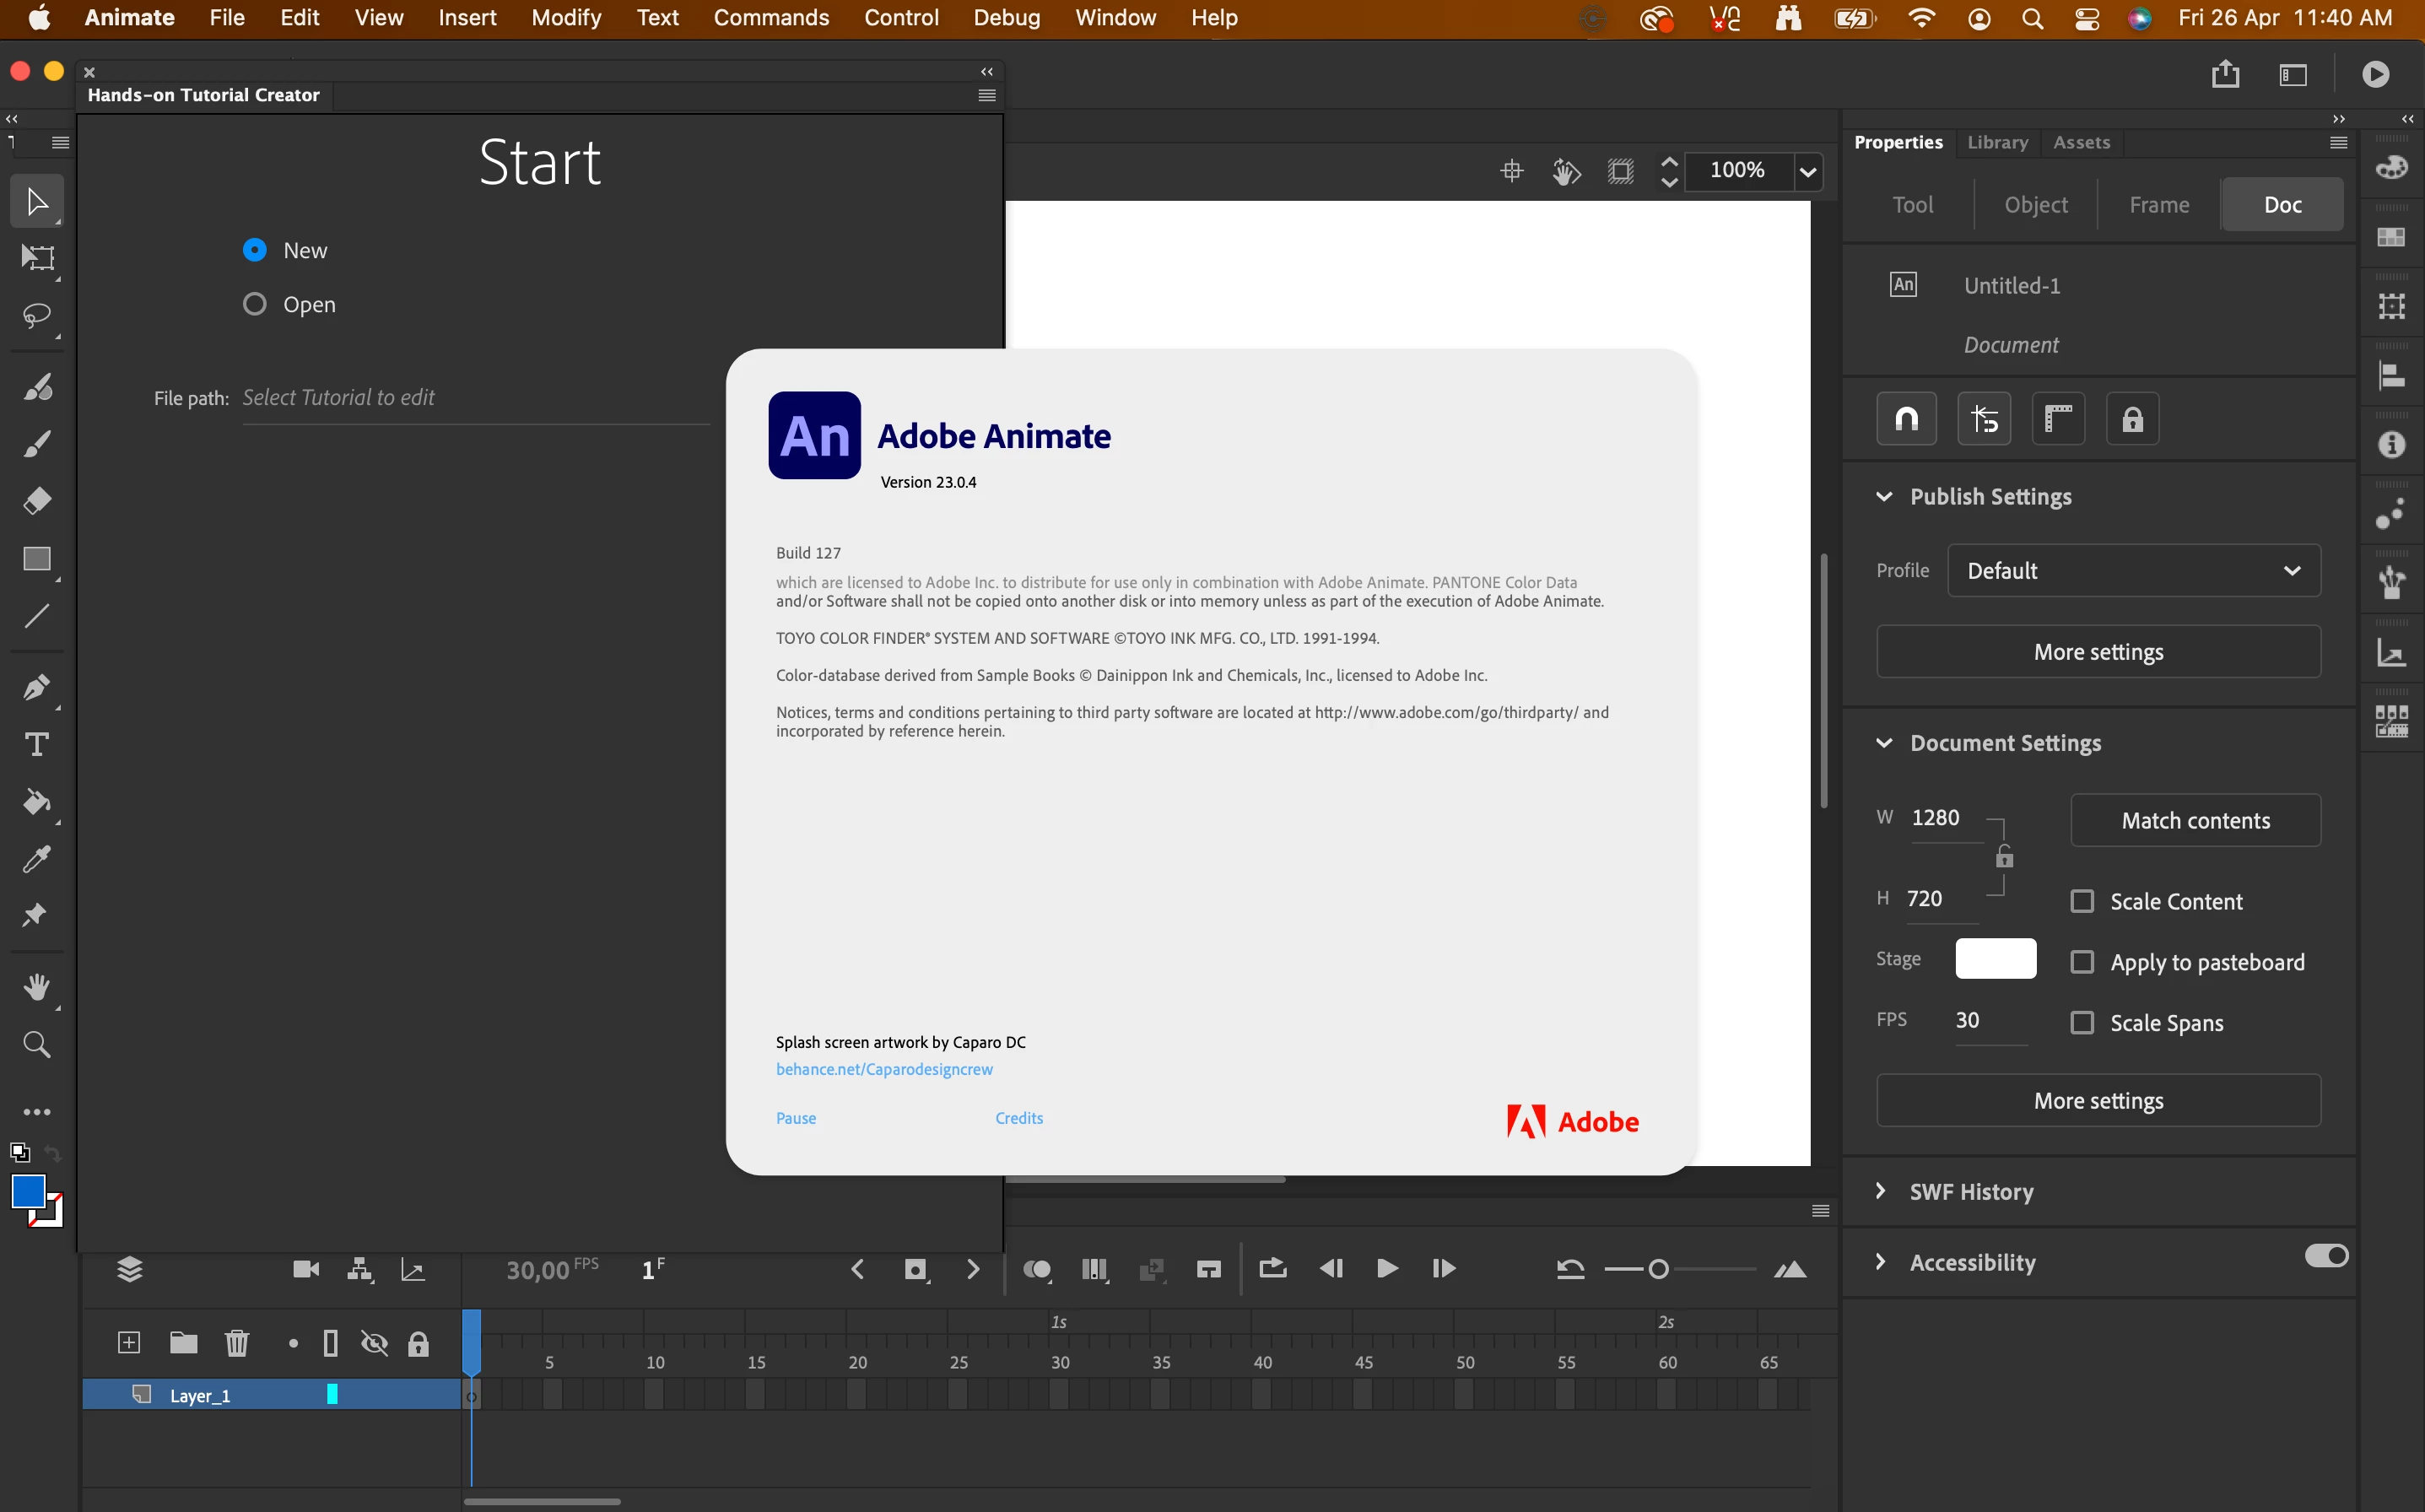The width and height of the screenshot is (2425, 1512).
Task: Switch to the Library tab
Action: (x=1997, y=142)
